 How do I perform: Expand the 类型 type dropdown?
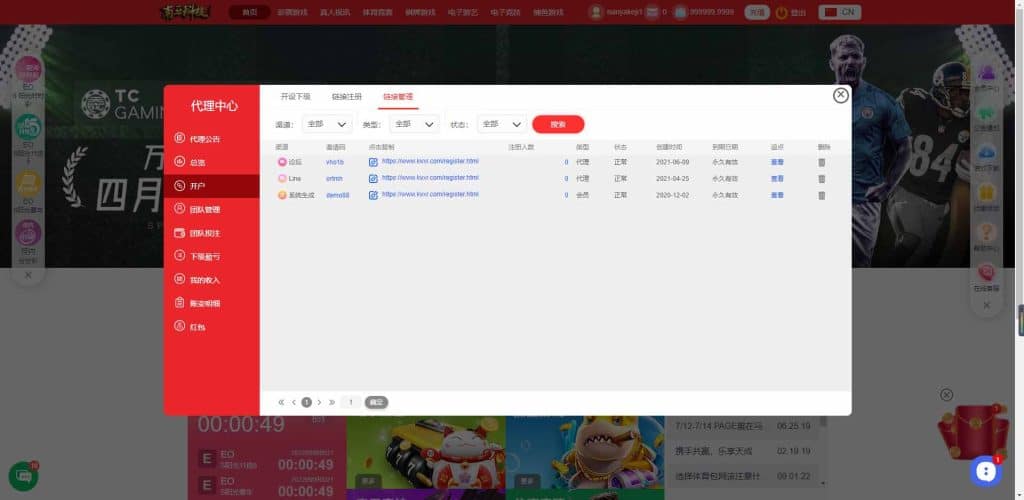coord(414,124)
